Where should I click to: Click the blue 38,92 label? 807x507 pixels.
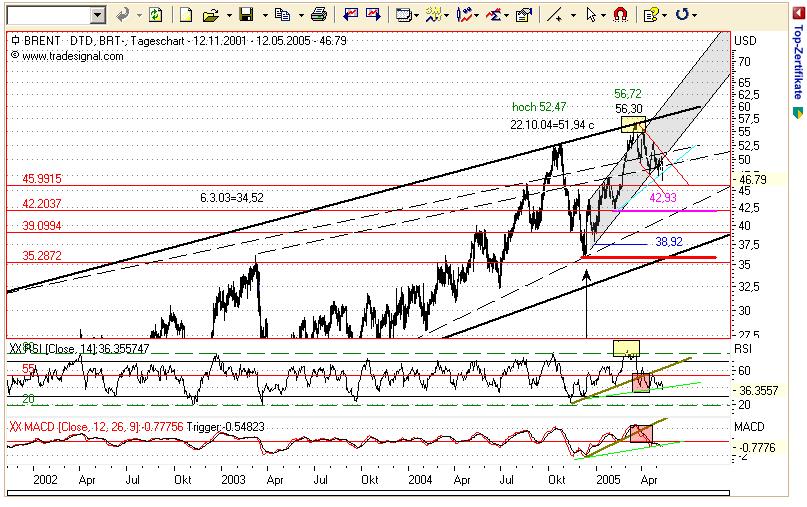coord(669,241)
